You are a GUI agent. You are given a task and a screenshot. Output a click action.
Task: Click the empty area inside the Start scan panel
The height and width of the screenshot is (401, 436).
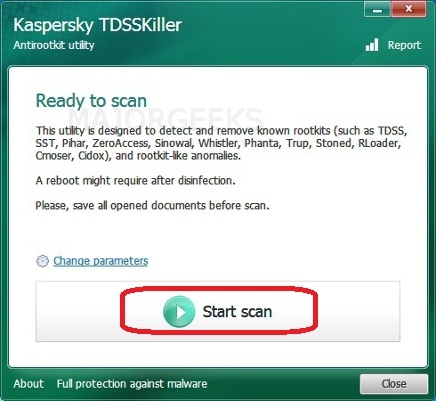coord(357,312)
